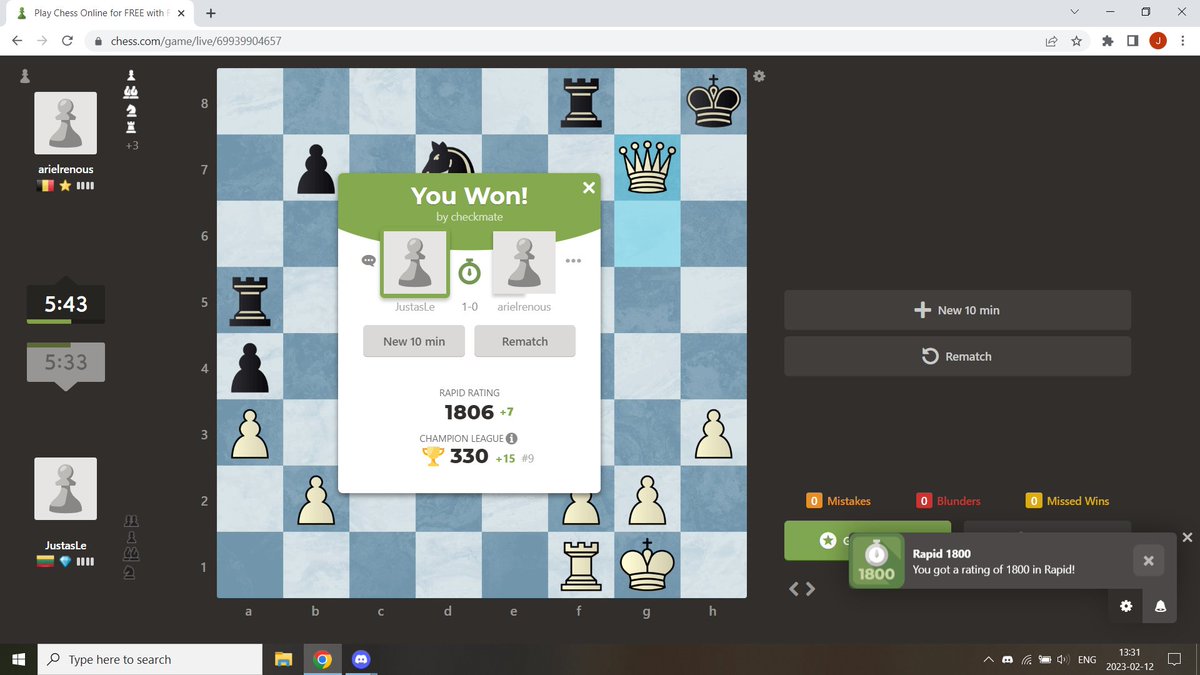Click the 5:43 clock
This screenshot has height=675, width=1200.
pyautogui.click(x=66, y=304)
